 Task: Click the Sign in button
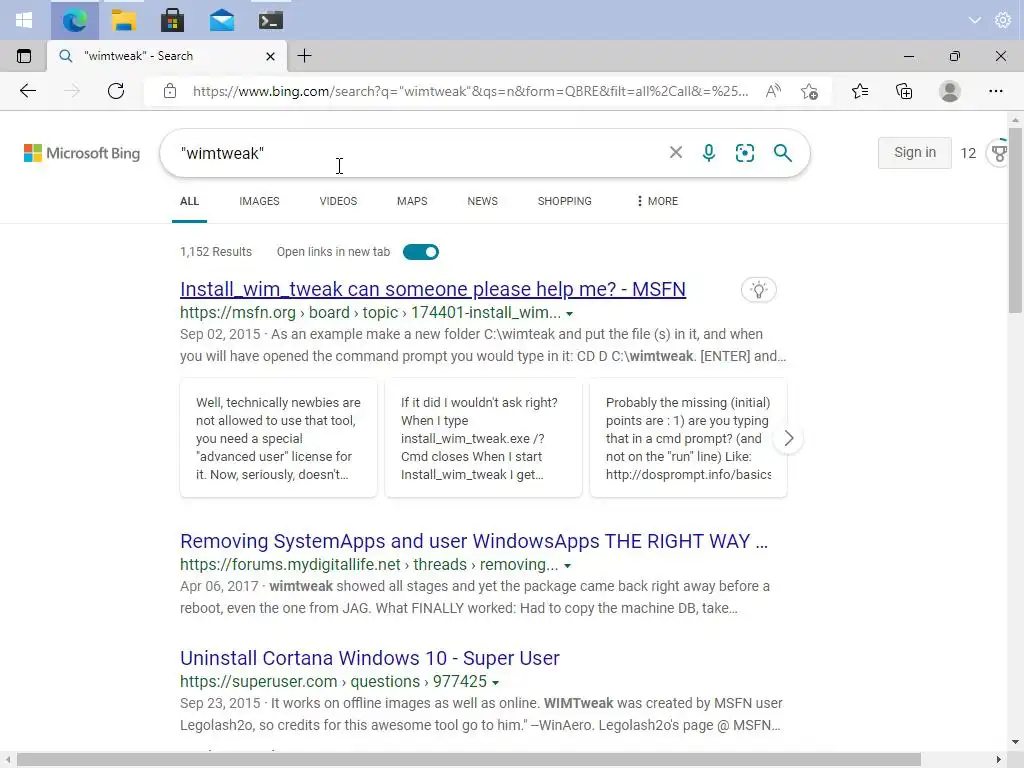[914, 153]
